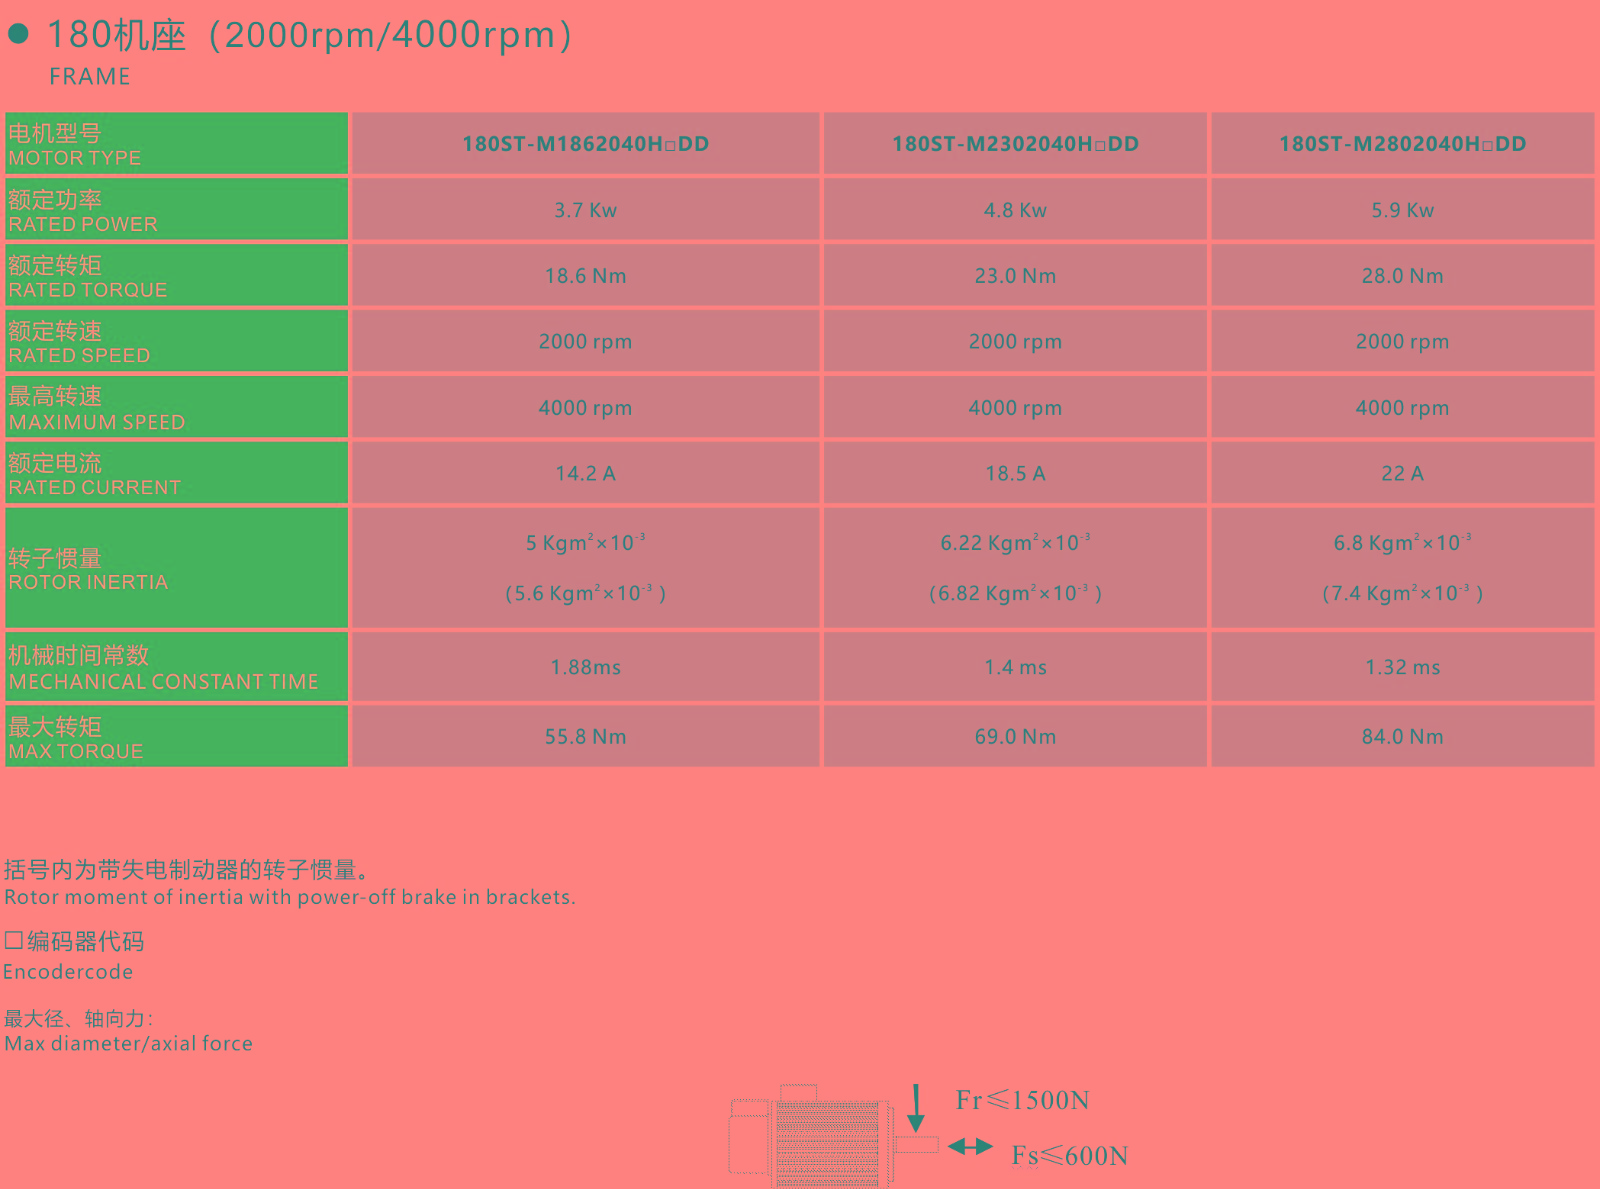
Task: Select the 180ST-M2802040H□DD column header
Action: coord(1402,144)
